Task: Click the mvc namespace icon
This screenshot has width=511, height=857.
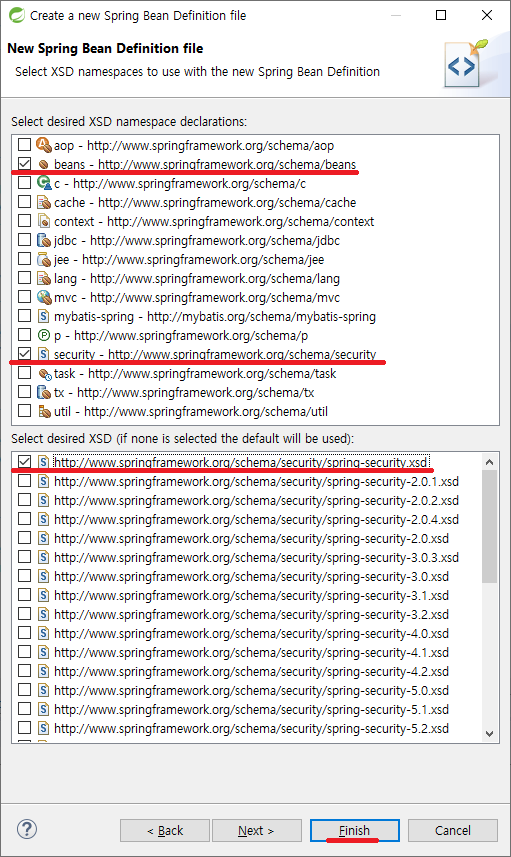Action: click(x=44, y=297)
